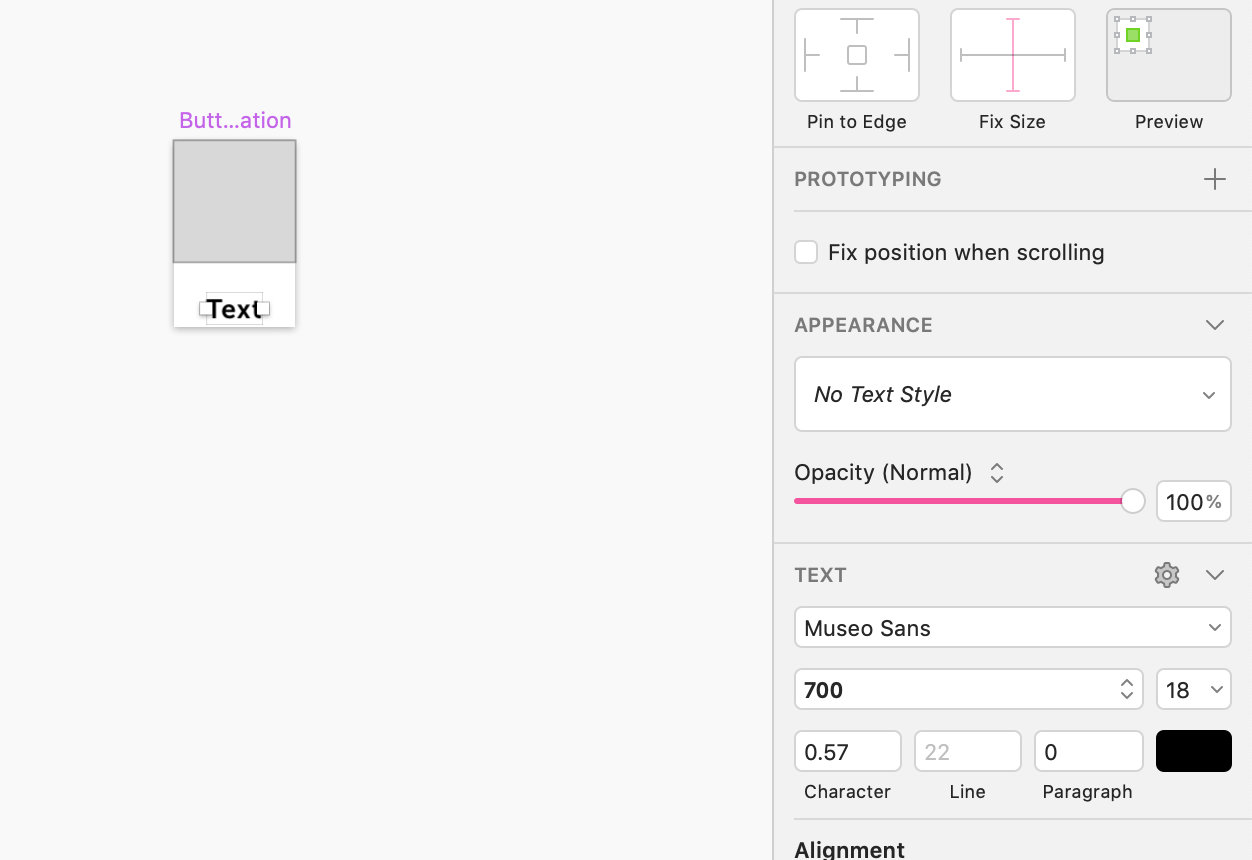The width and height of the screenshot is (1252, 860).
Task: Collapse the Appearance section
Action: [x=1214, y=325]
